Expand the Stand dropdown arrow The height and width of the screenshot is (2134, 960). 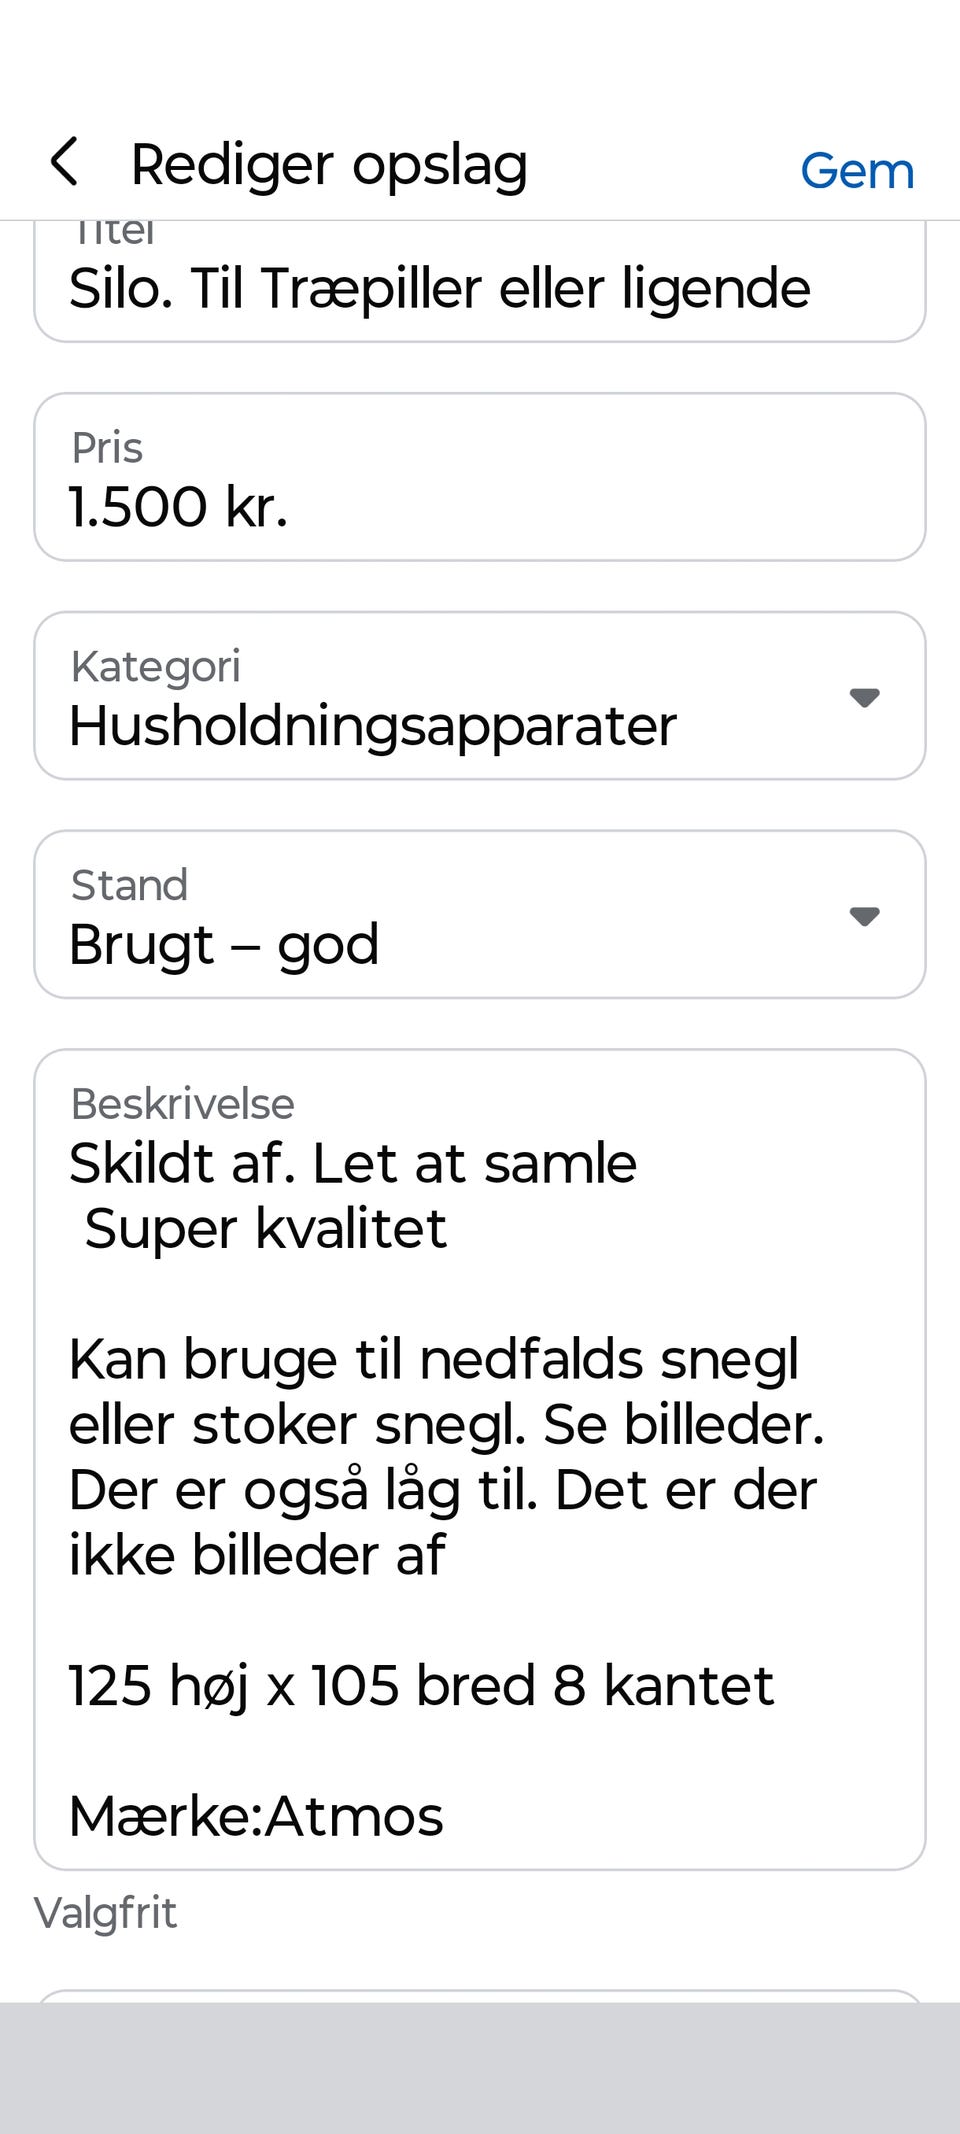[x=864, y=916]
